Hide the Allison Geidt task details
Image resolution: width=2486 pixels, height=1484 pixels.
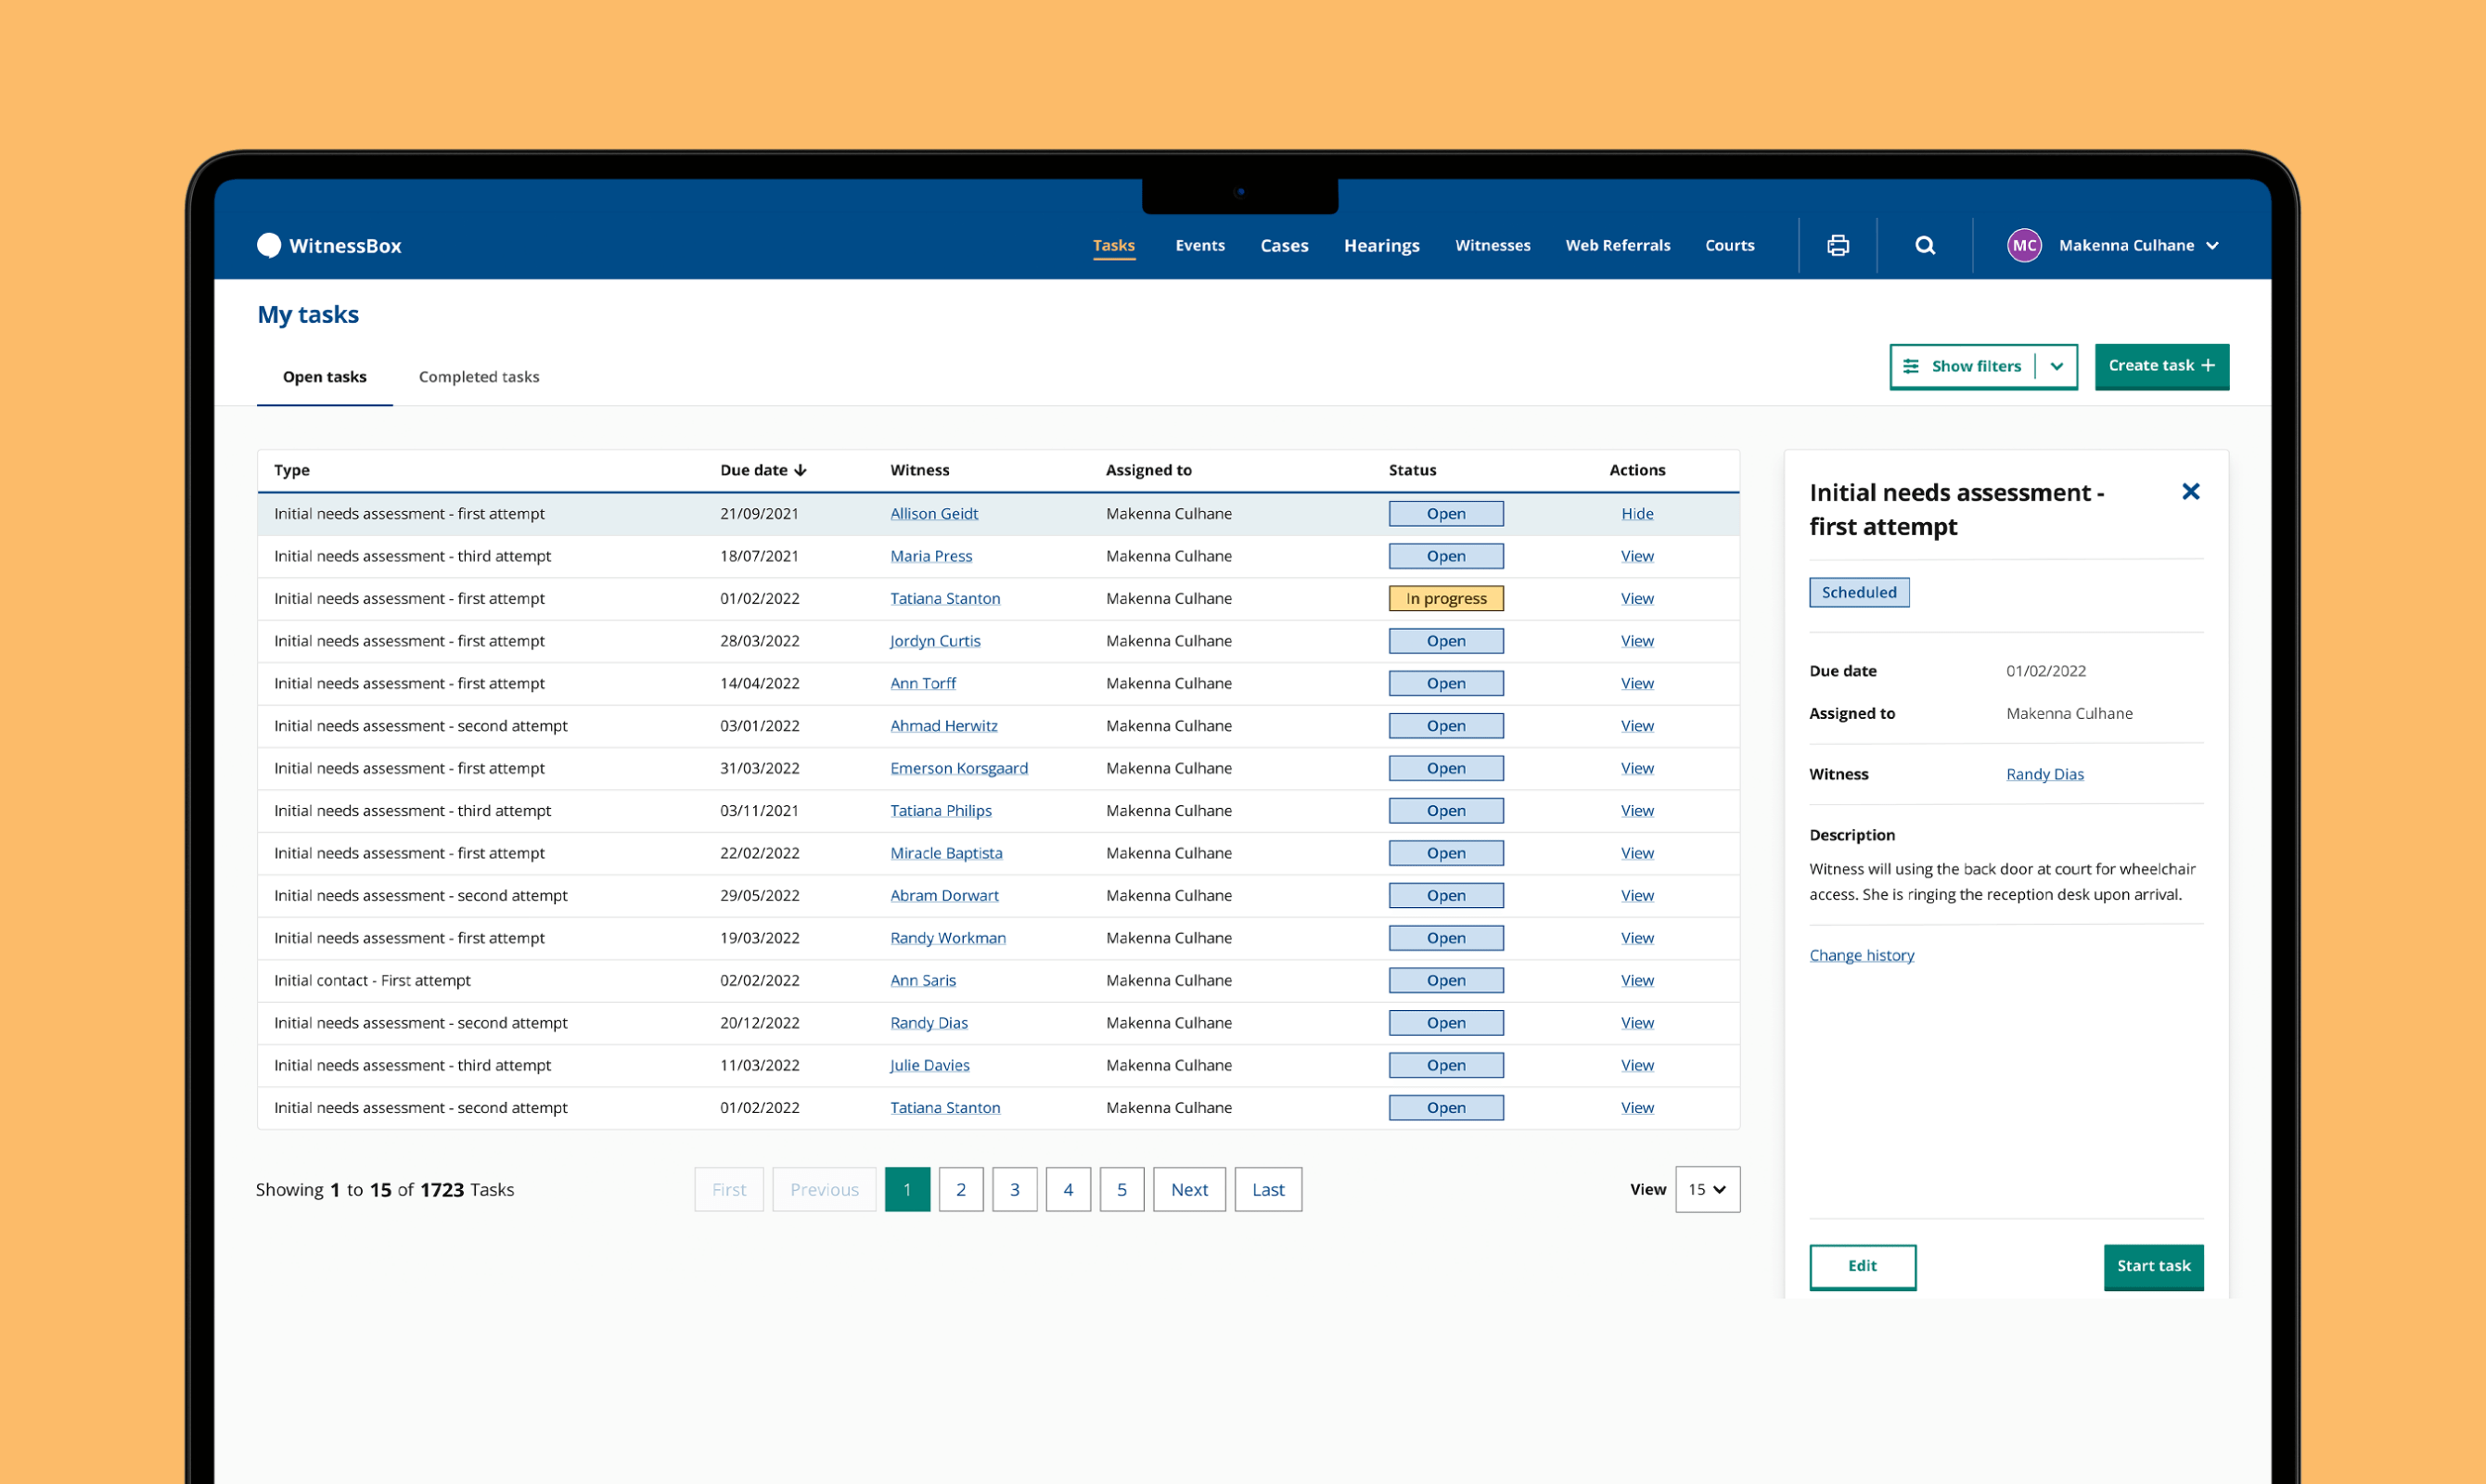[1637, 514]
